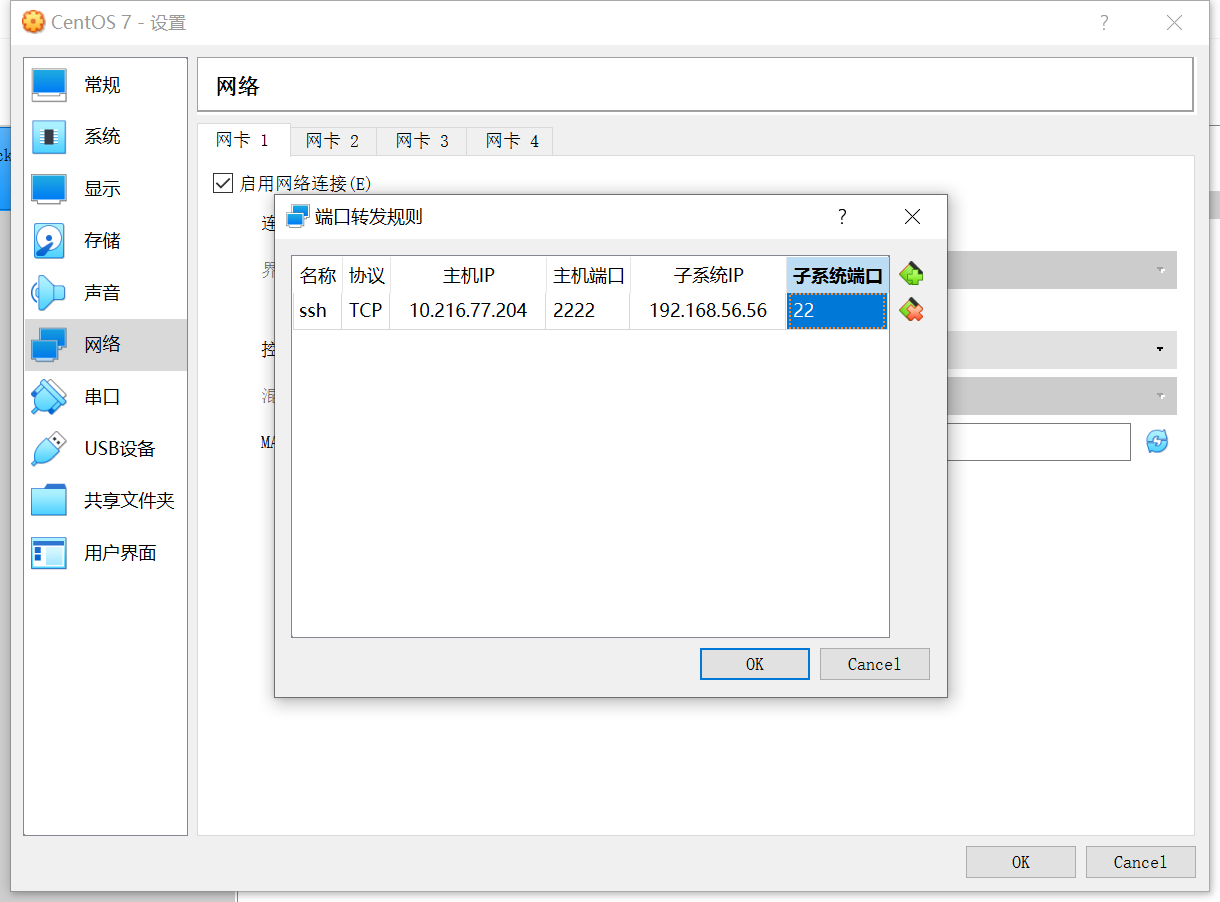Click OK in the settings window

click(x=1020, y=862)
